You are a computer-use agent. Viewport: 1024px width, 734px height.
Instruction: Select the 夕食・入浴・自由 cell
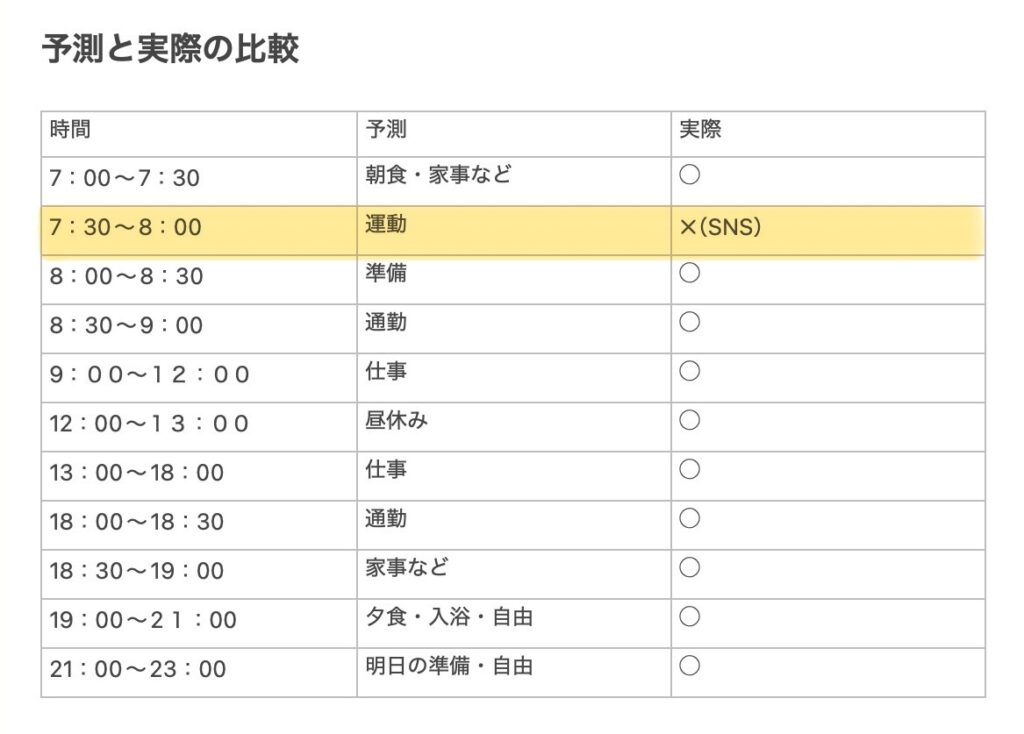[449, 617]
